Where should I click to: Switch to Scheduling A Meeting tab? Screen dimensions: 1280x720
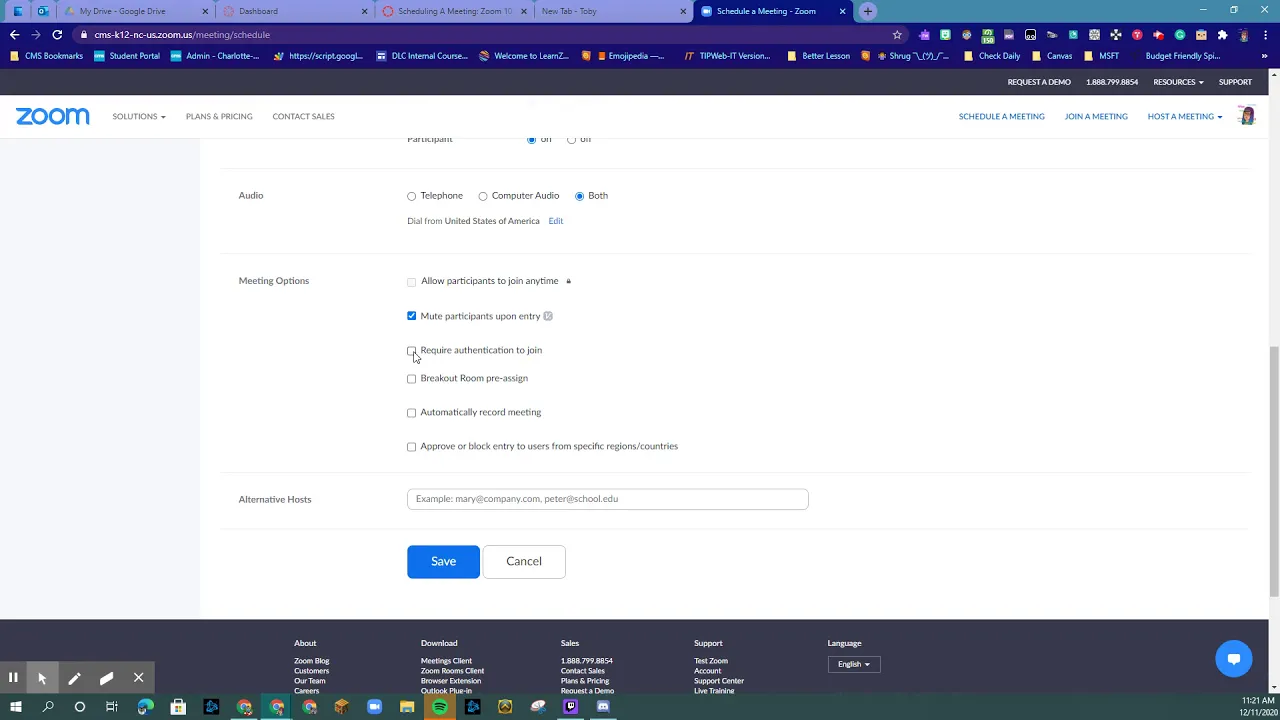[455, 11]
